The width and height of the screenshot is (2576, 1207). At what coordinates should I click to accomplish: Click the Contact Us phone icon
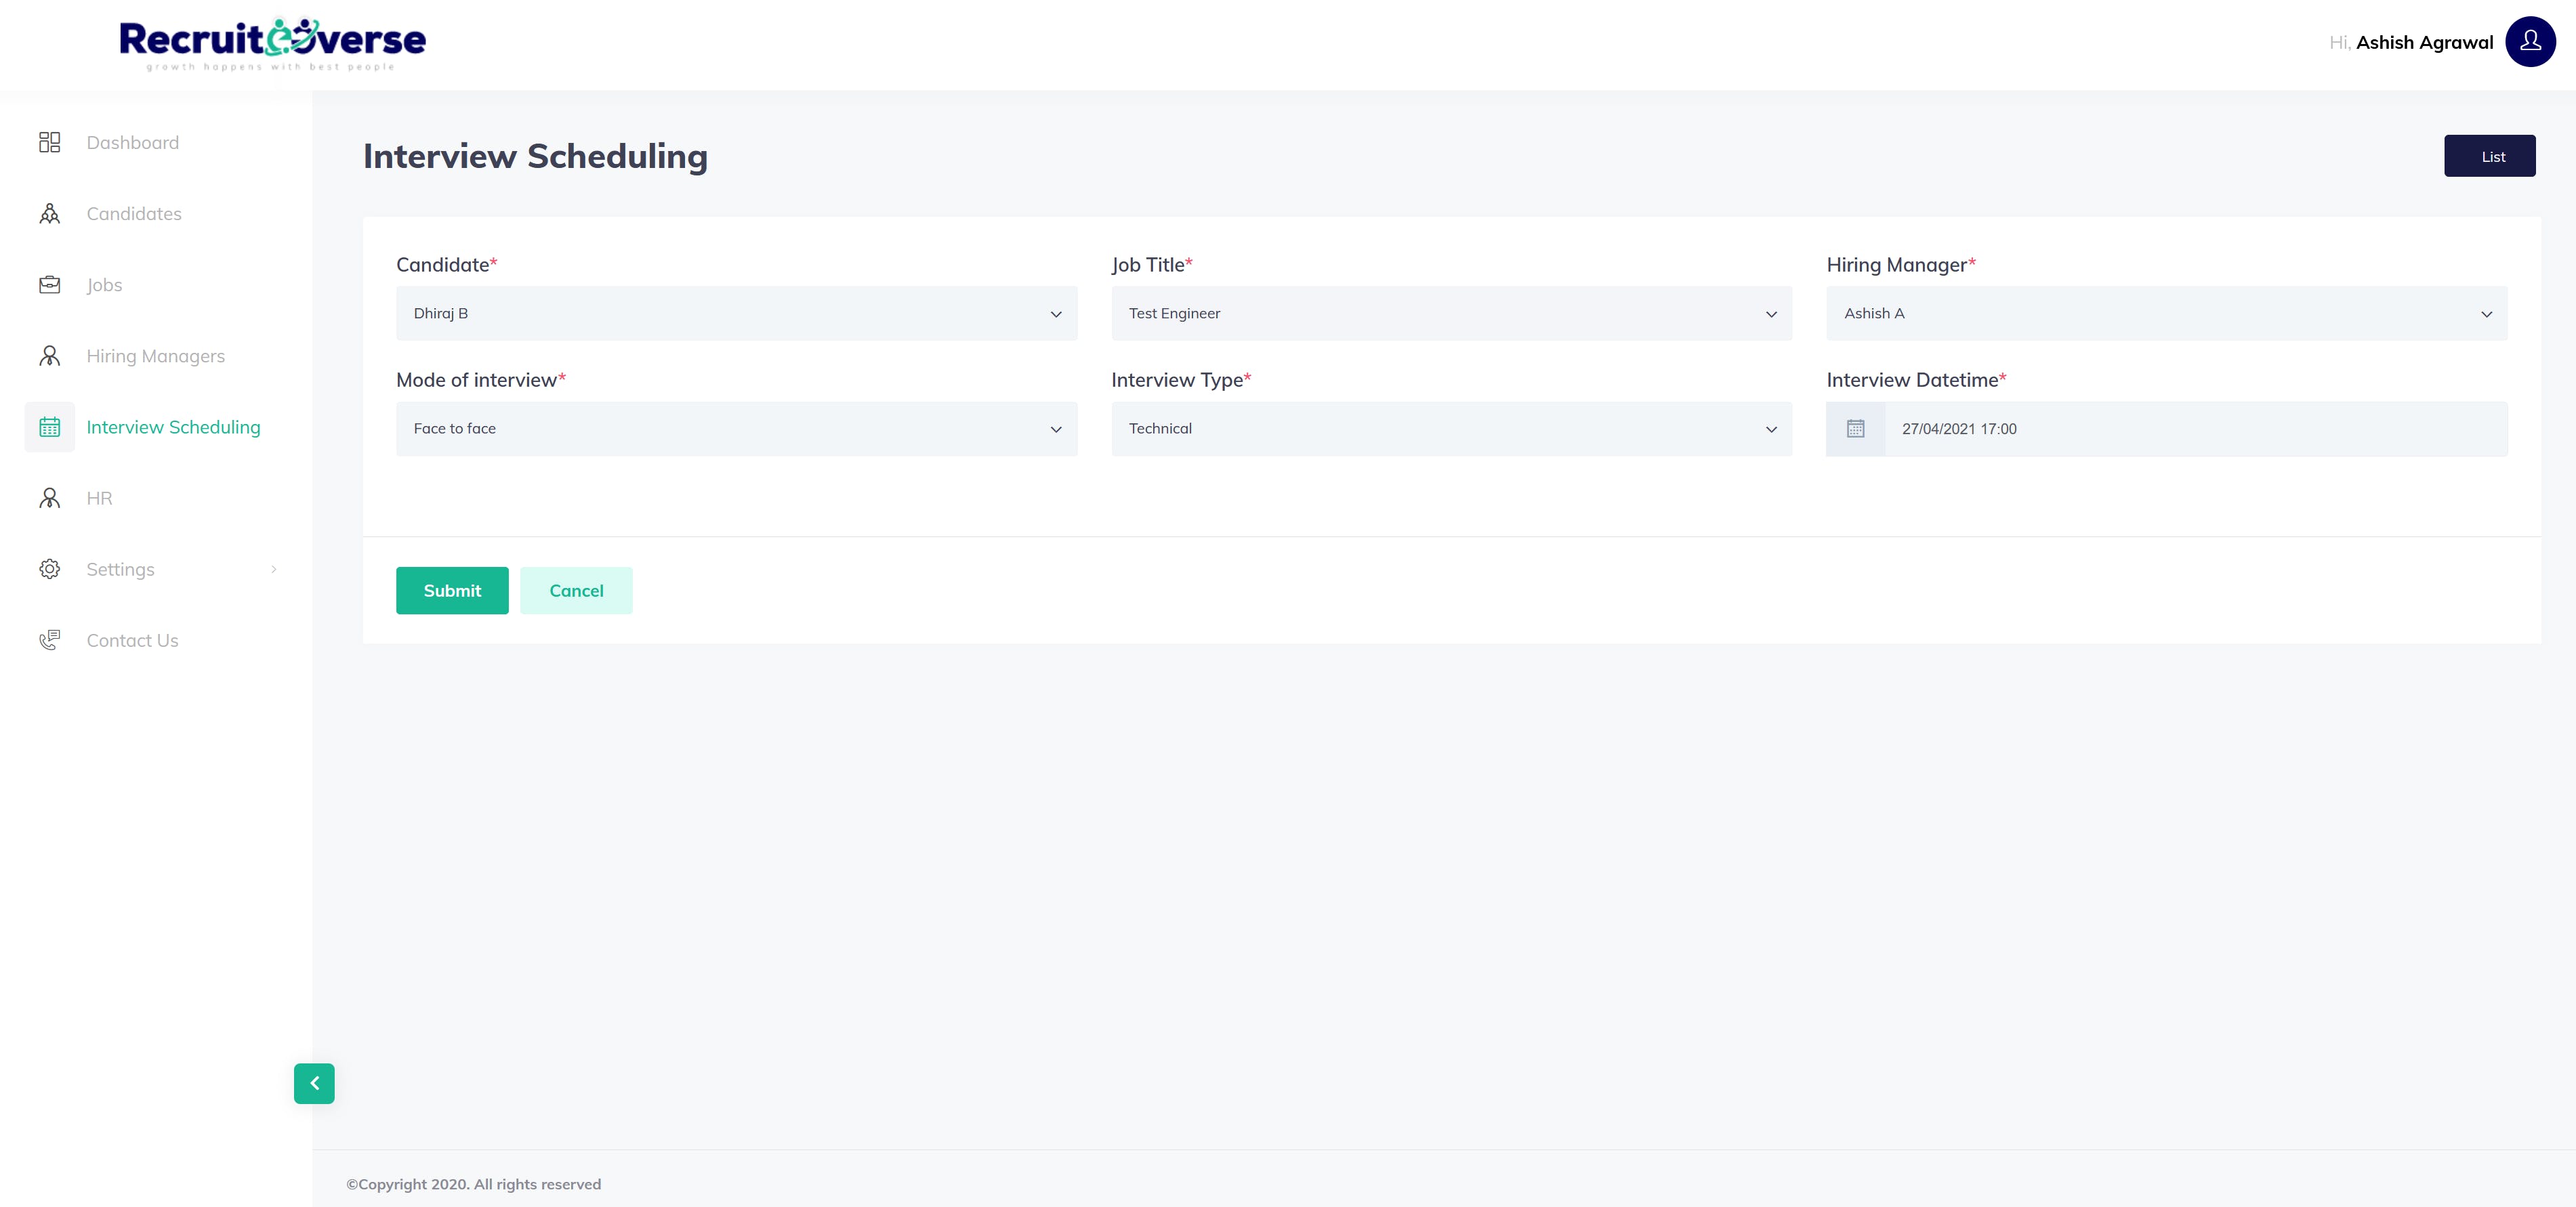[x=49, y=640]
